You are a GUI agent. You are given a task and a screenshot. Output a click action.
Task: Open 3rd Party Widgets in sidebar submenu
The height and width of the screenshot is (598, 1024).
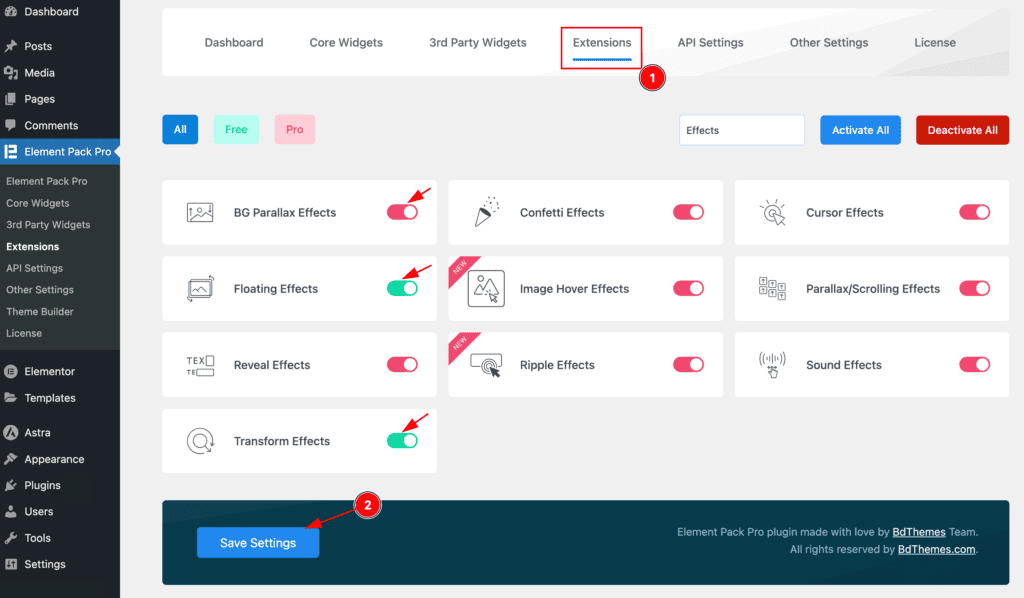[x=48, y=225]
